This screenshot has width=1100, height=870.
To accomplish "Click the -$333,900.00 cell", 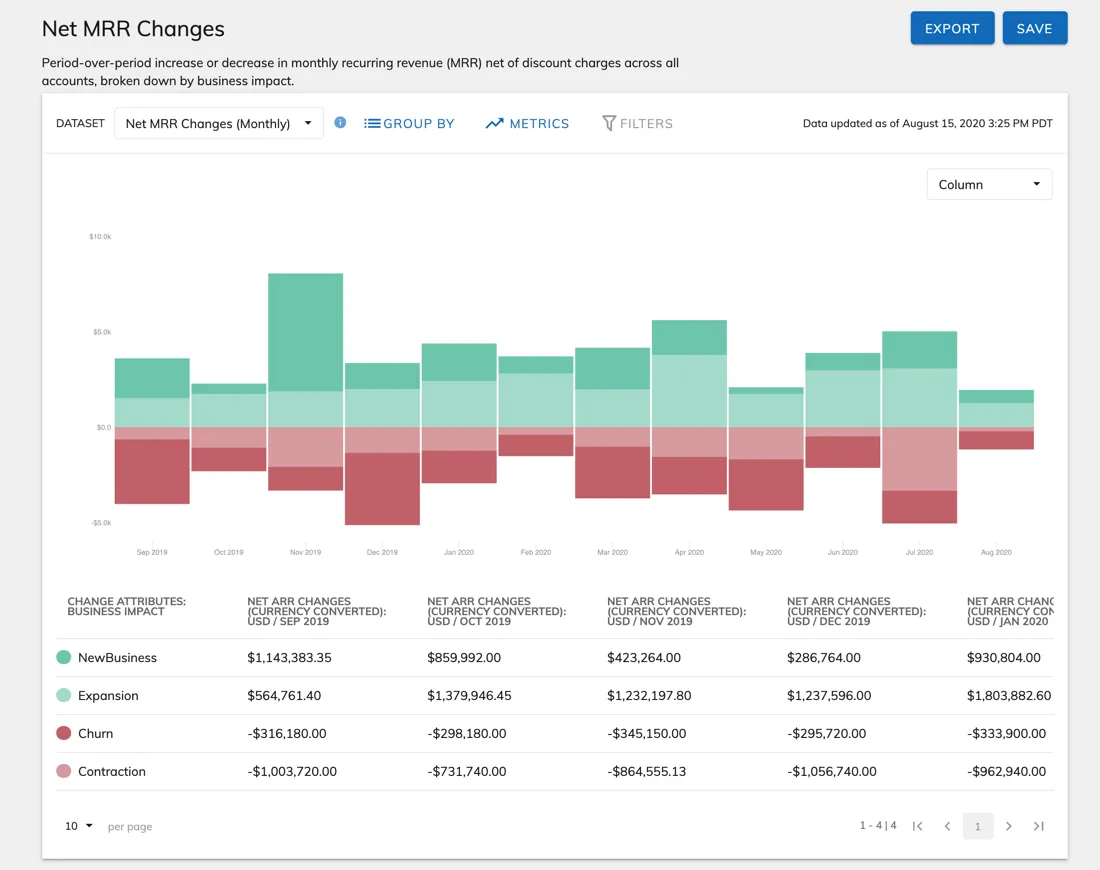I will click(x=1006, y=733).
